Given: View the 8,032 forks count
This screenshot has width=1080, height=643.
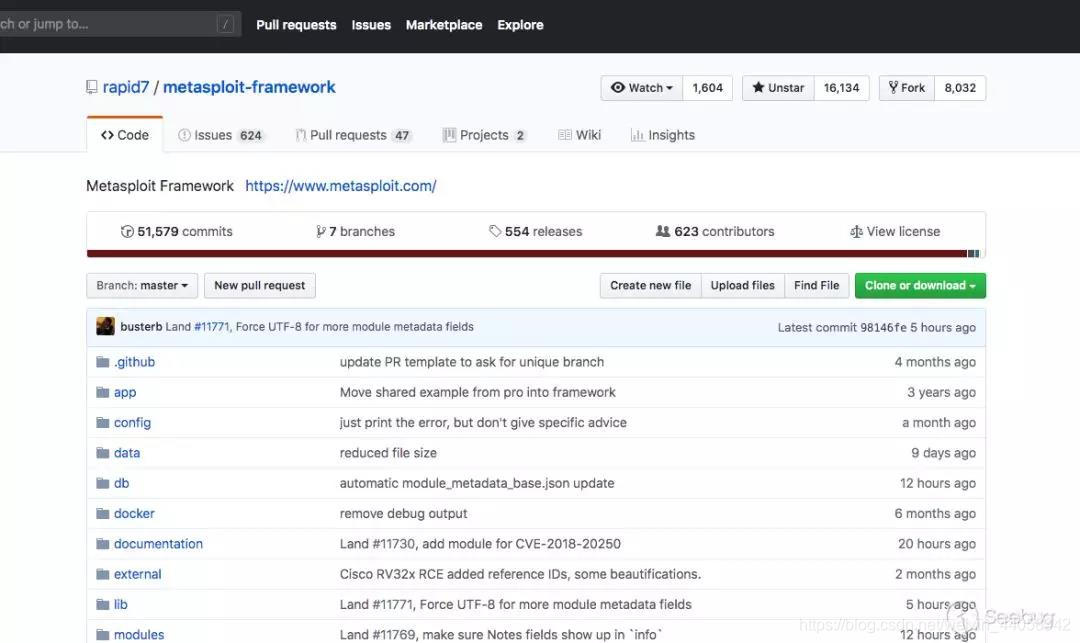Looking at the screenshot, I should tap(960, 88).
